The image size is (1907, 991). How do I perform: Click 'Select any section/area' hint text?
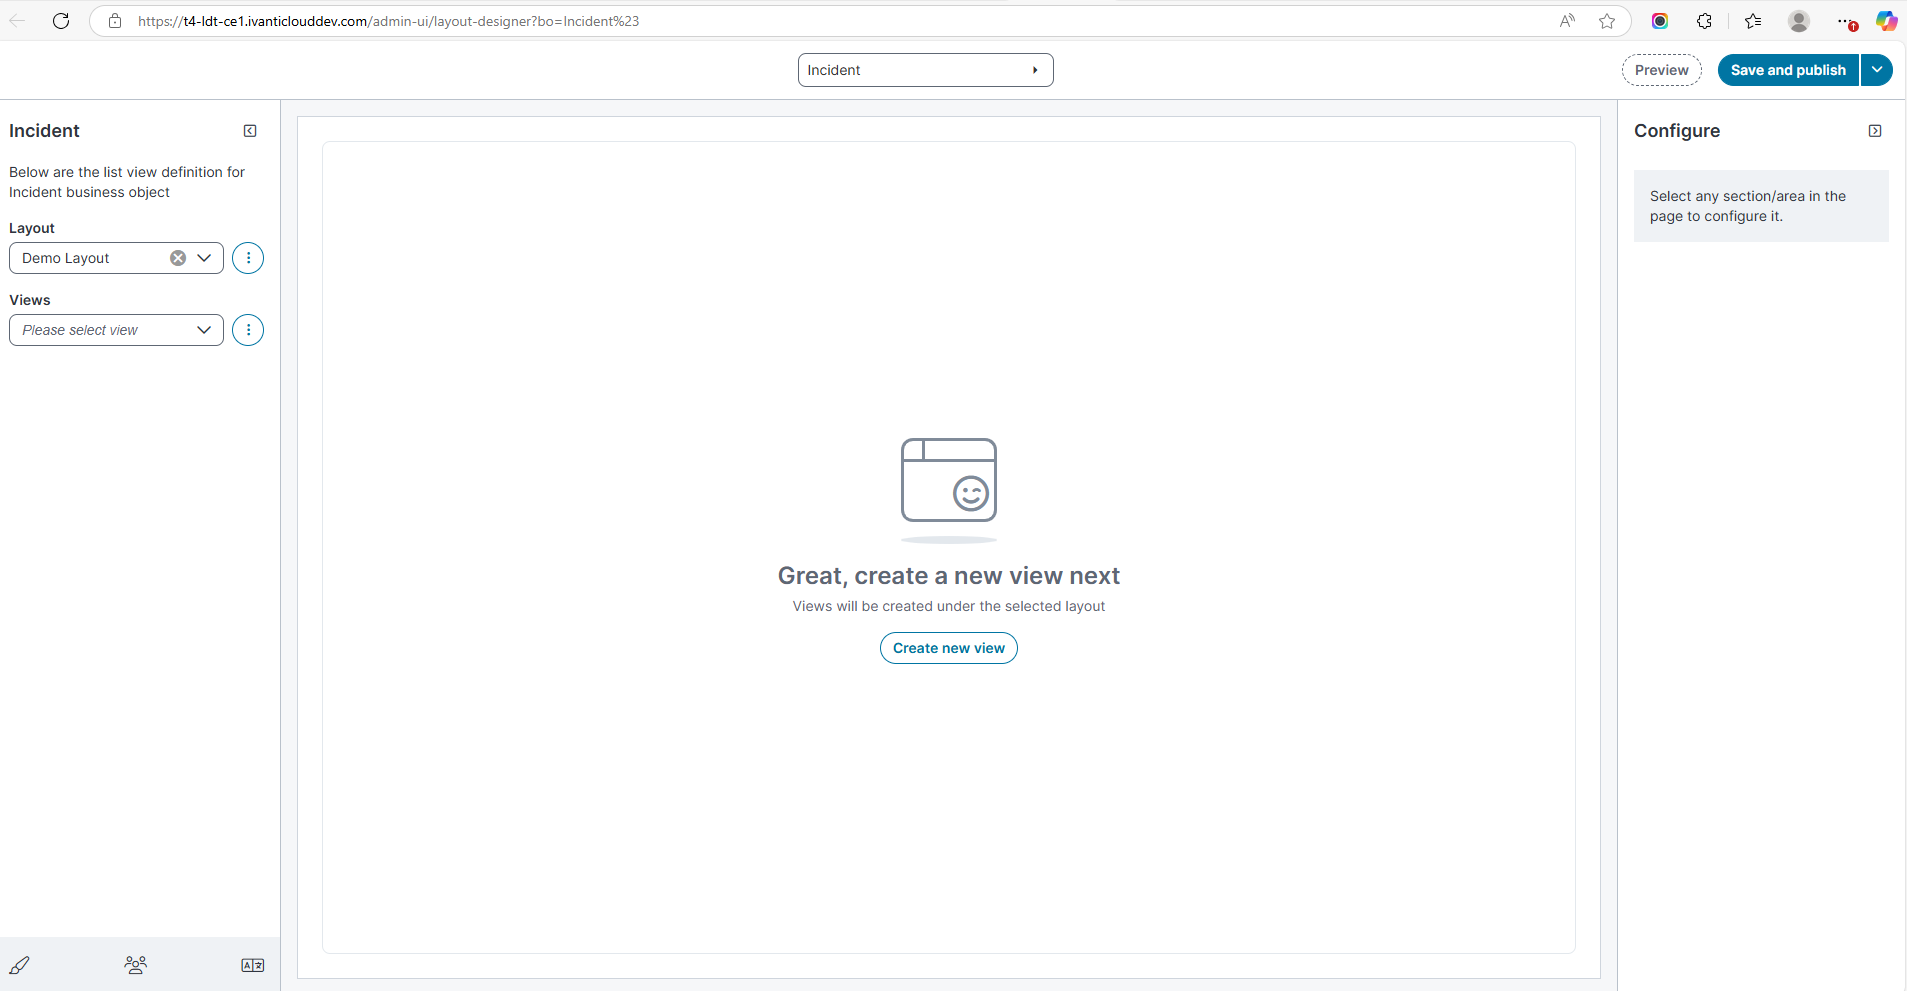pyautogui.click(x=1748, y=206)
